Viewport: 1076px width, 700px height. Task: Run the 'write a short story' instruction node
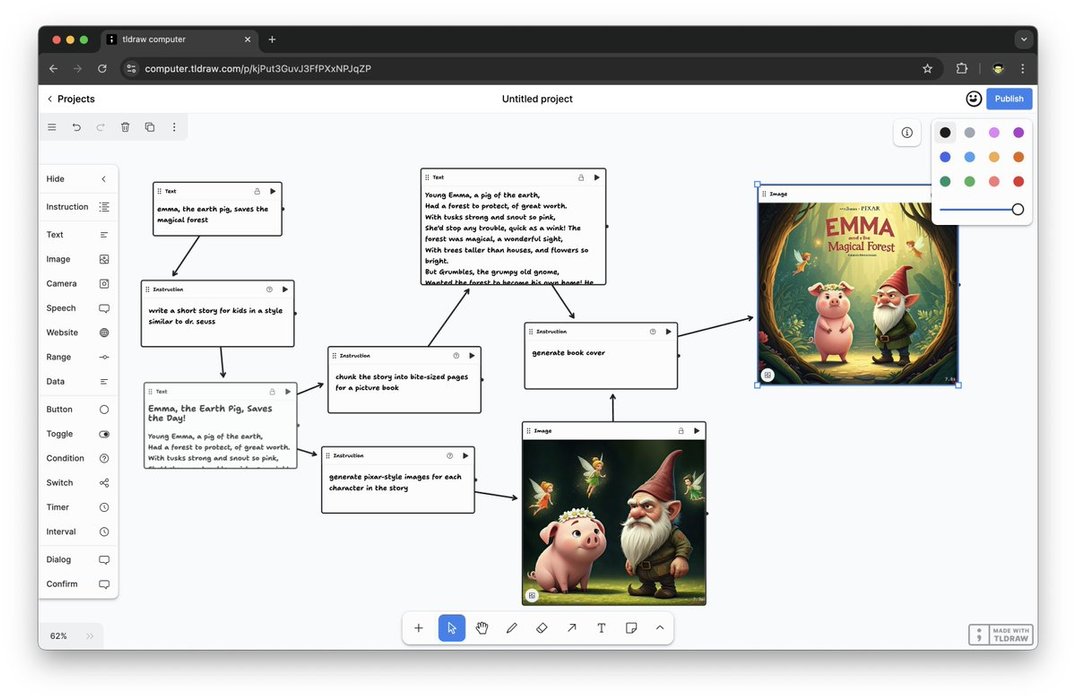tap(285, 290)
